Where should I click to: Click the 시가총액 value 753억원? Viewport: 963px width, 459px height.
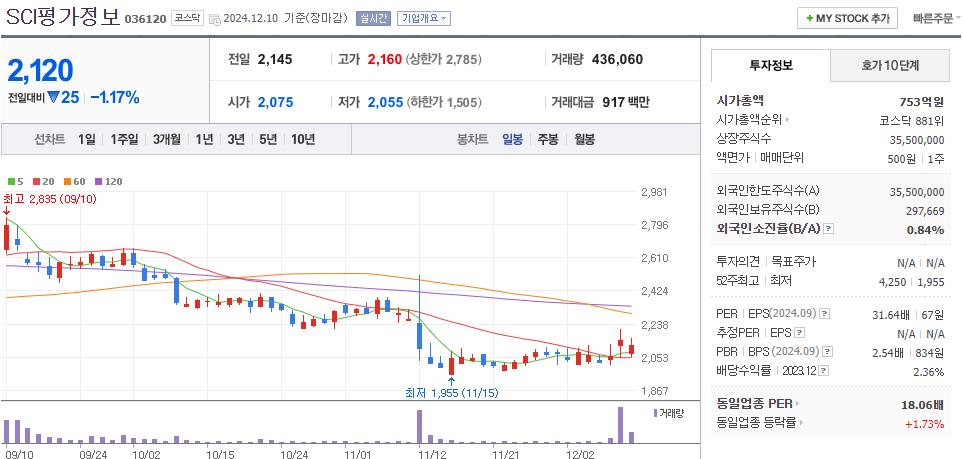(x=921, y=102)
